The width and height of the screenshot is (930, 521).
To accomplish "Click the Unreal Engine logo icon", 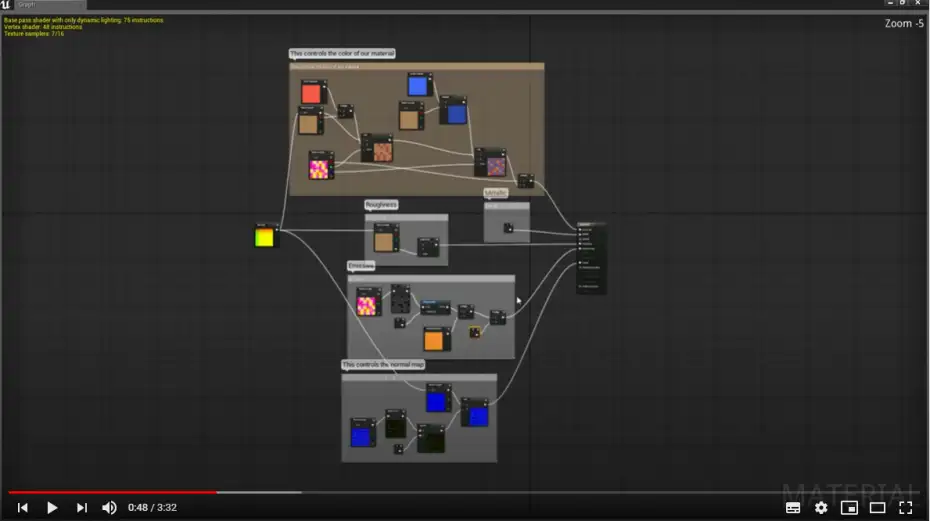I will (6, 5).
